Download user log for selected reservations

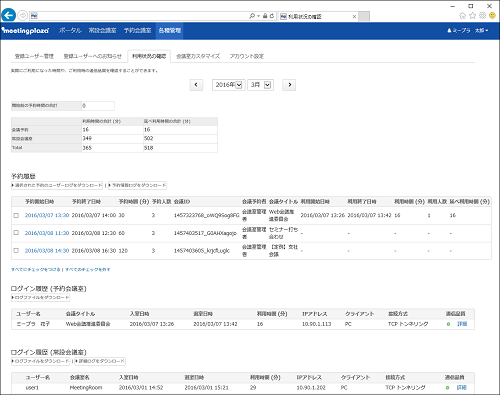(x=57, y=185)
